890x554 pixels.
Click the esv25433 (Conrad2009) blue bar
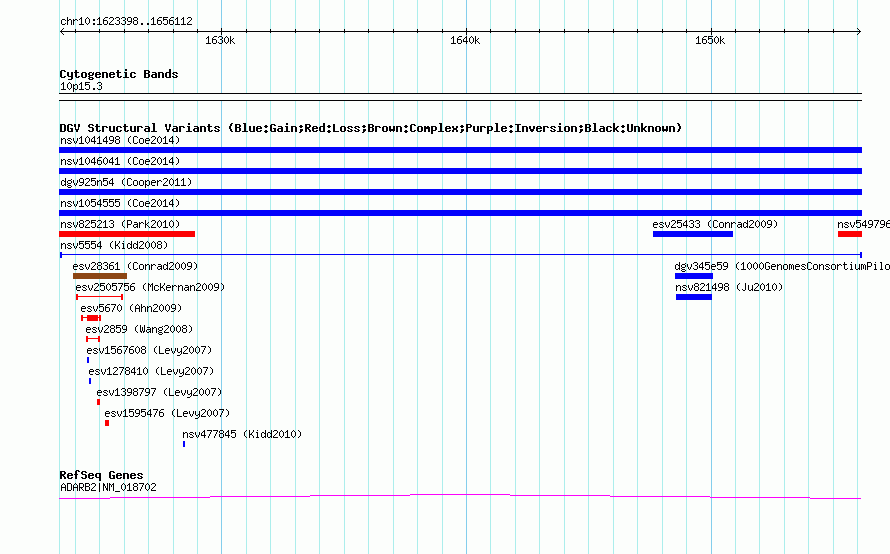click(692, 234)
